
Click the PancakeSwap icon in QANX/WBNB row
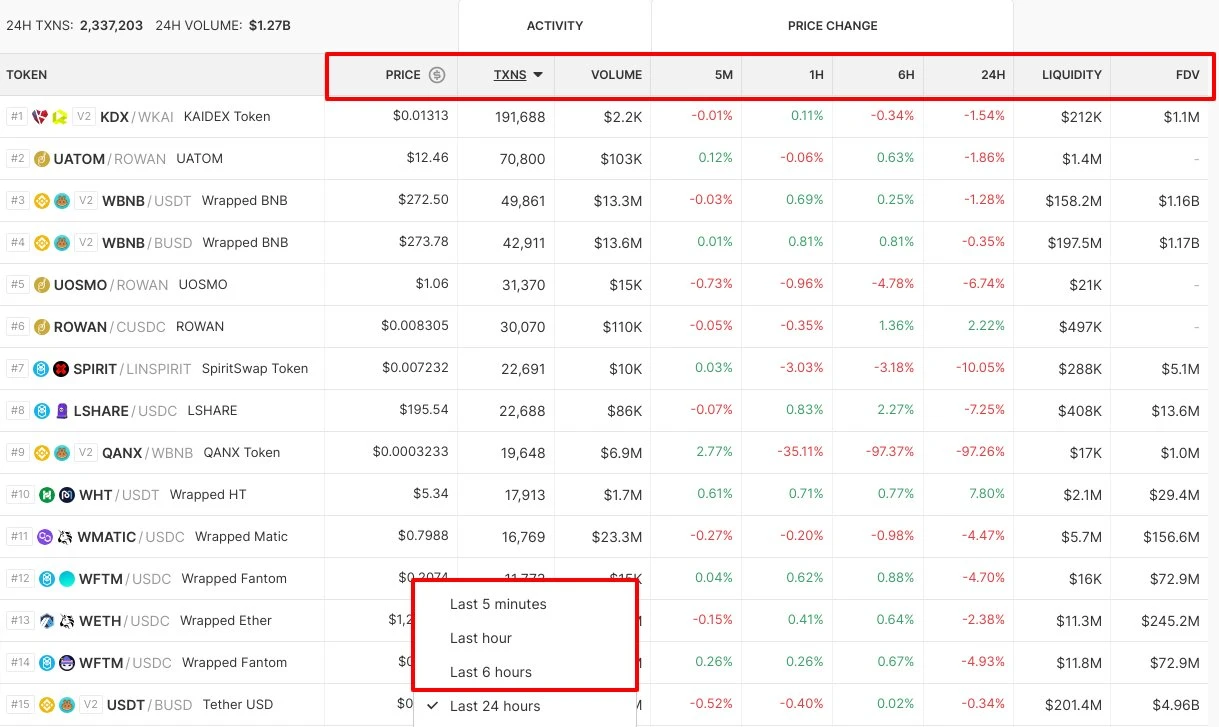pyautogui.click(x=61, y=453)
